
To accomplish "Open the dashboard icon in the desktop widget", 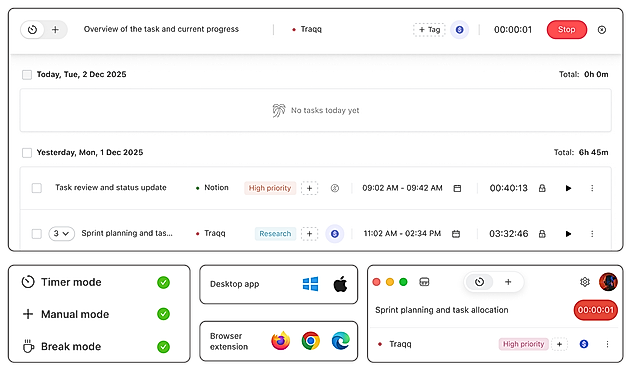I will [424, 282].
